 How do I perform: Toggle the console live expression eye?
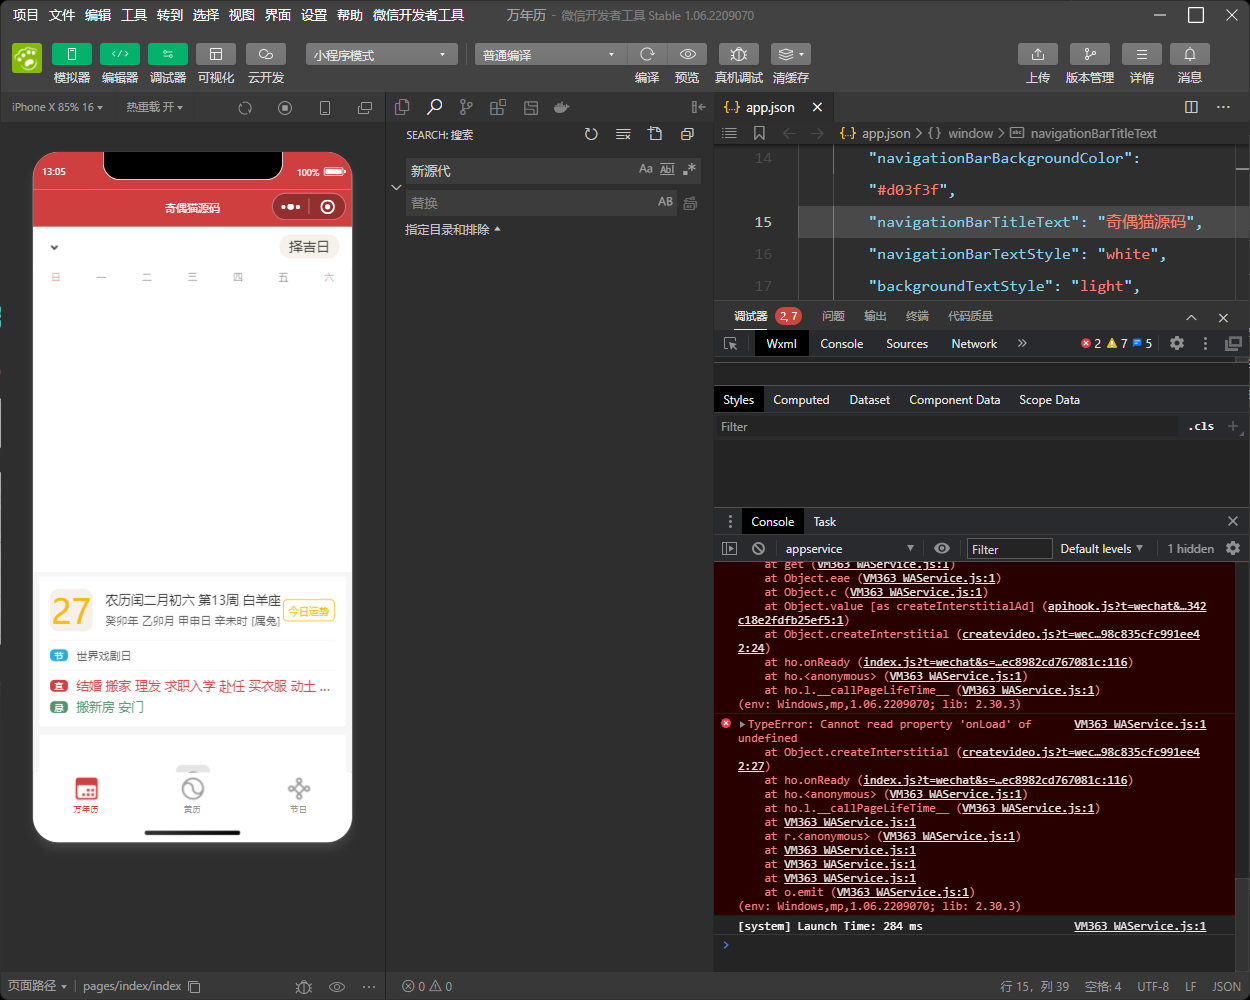[942, 548]
